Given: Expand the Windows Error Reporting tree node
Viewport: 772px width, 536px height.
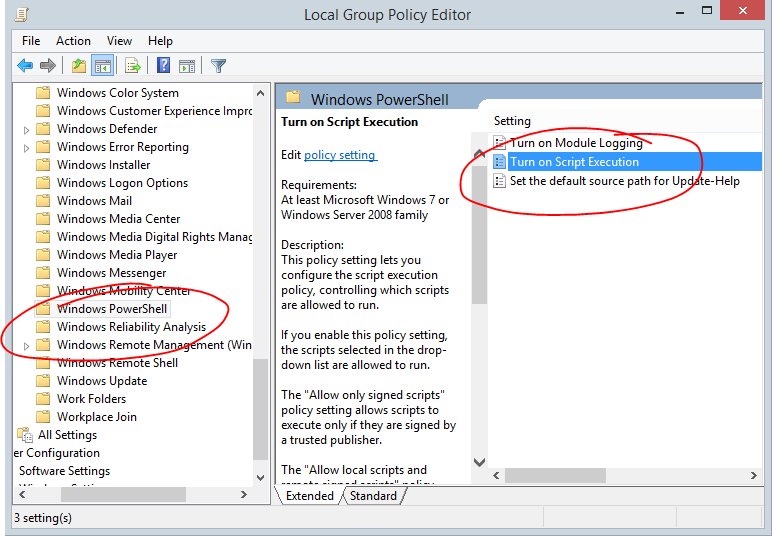Looking at the screenshot, I should pos(27,148).
